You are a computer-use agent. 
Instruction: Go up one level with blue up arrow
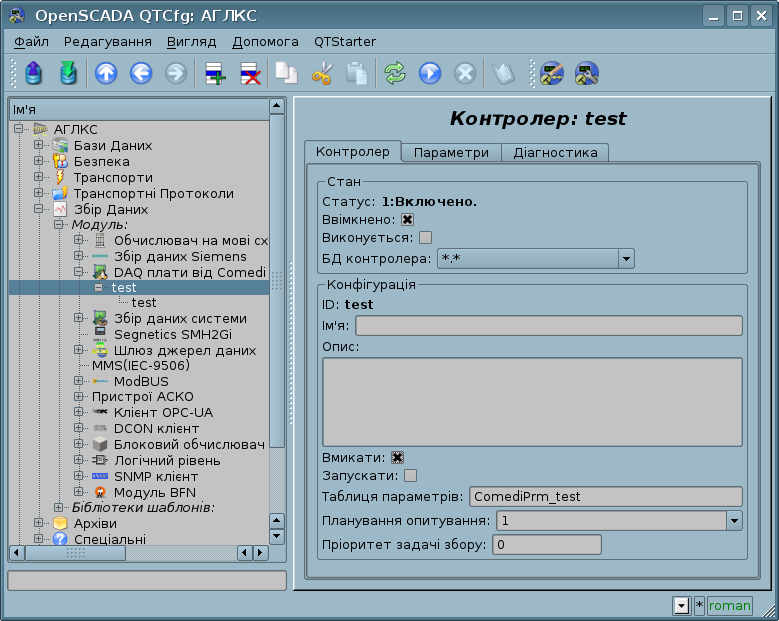tap(106, 74)
